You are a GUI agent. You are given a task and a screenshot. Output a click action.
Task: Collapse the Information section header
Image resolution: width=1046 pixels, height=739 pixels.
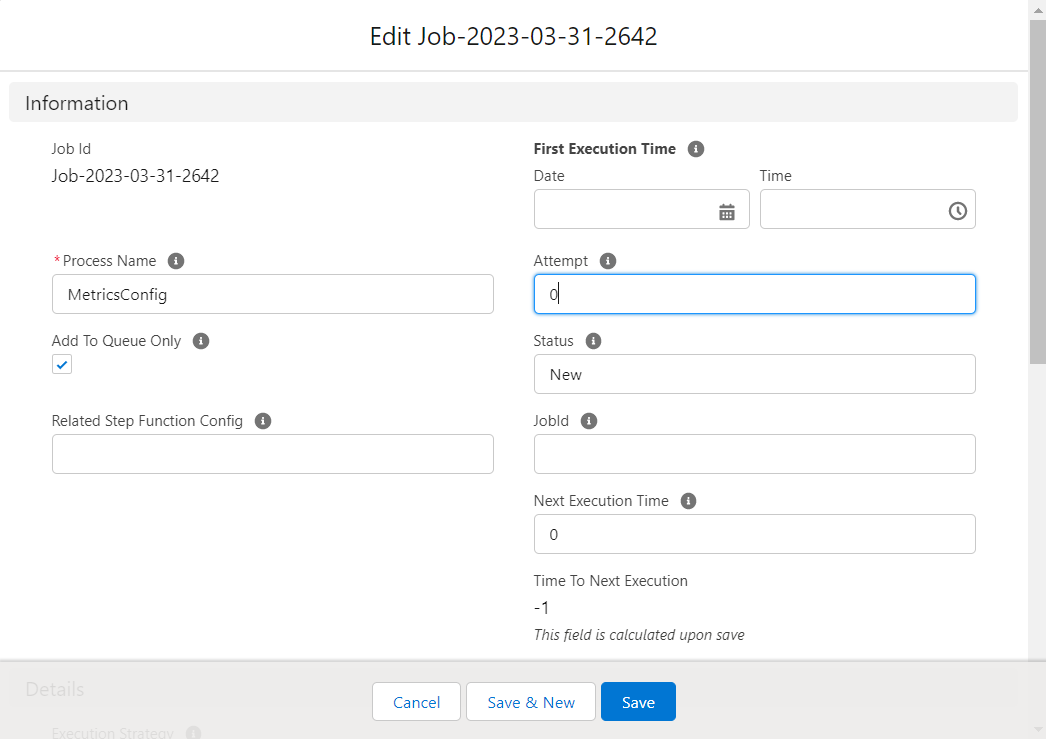77,102
